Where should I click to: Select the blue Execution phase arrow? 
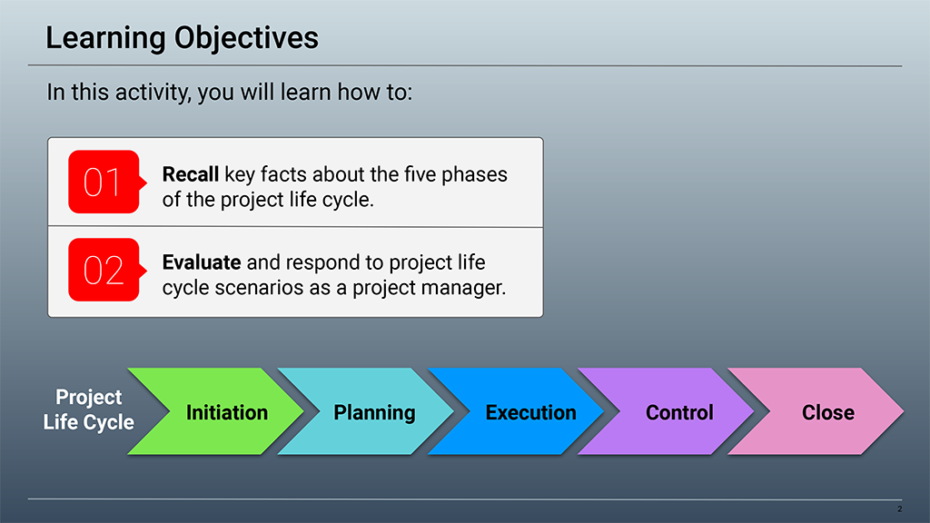click(x=524, y=412)
